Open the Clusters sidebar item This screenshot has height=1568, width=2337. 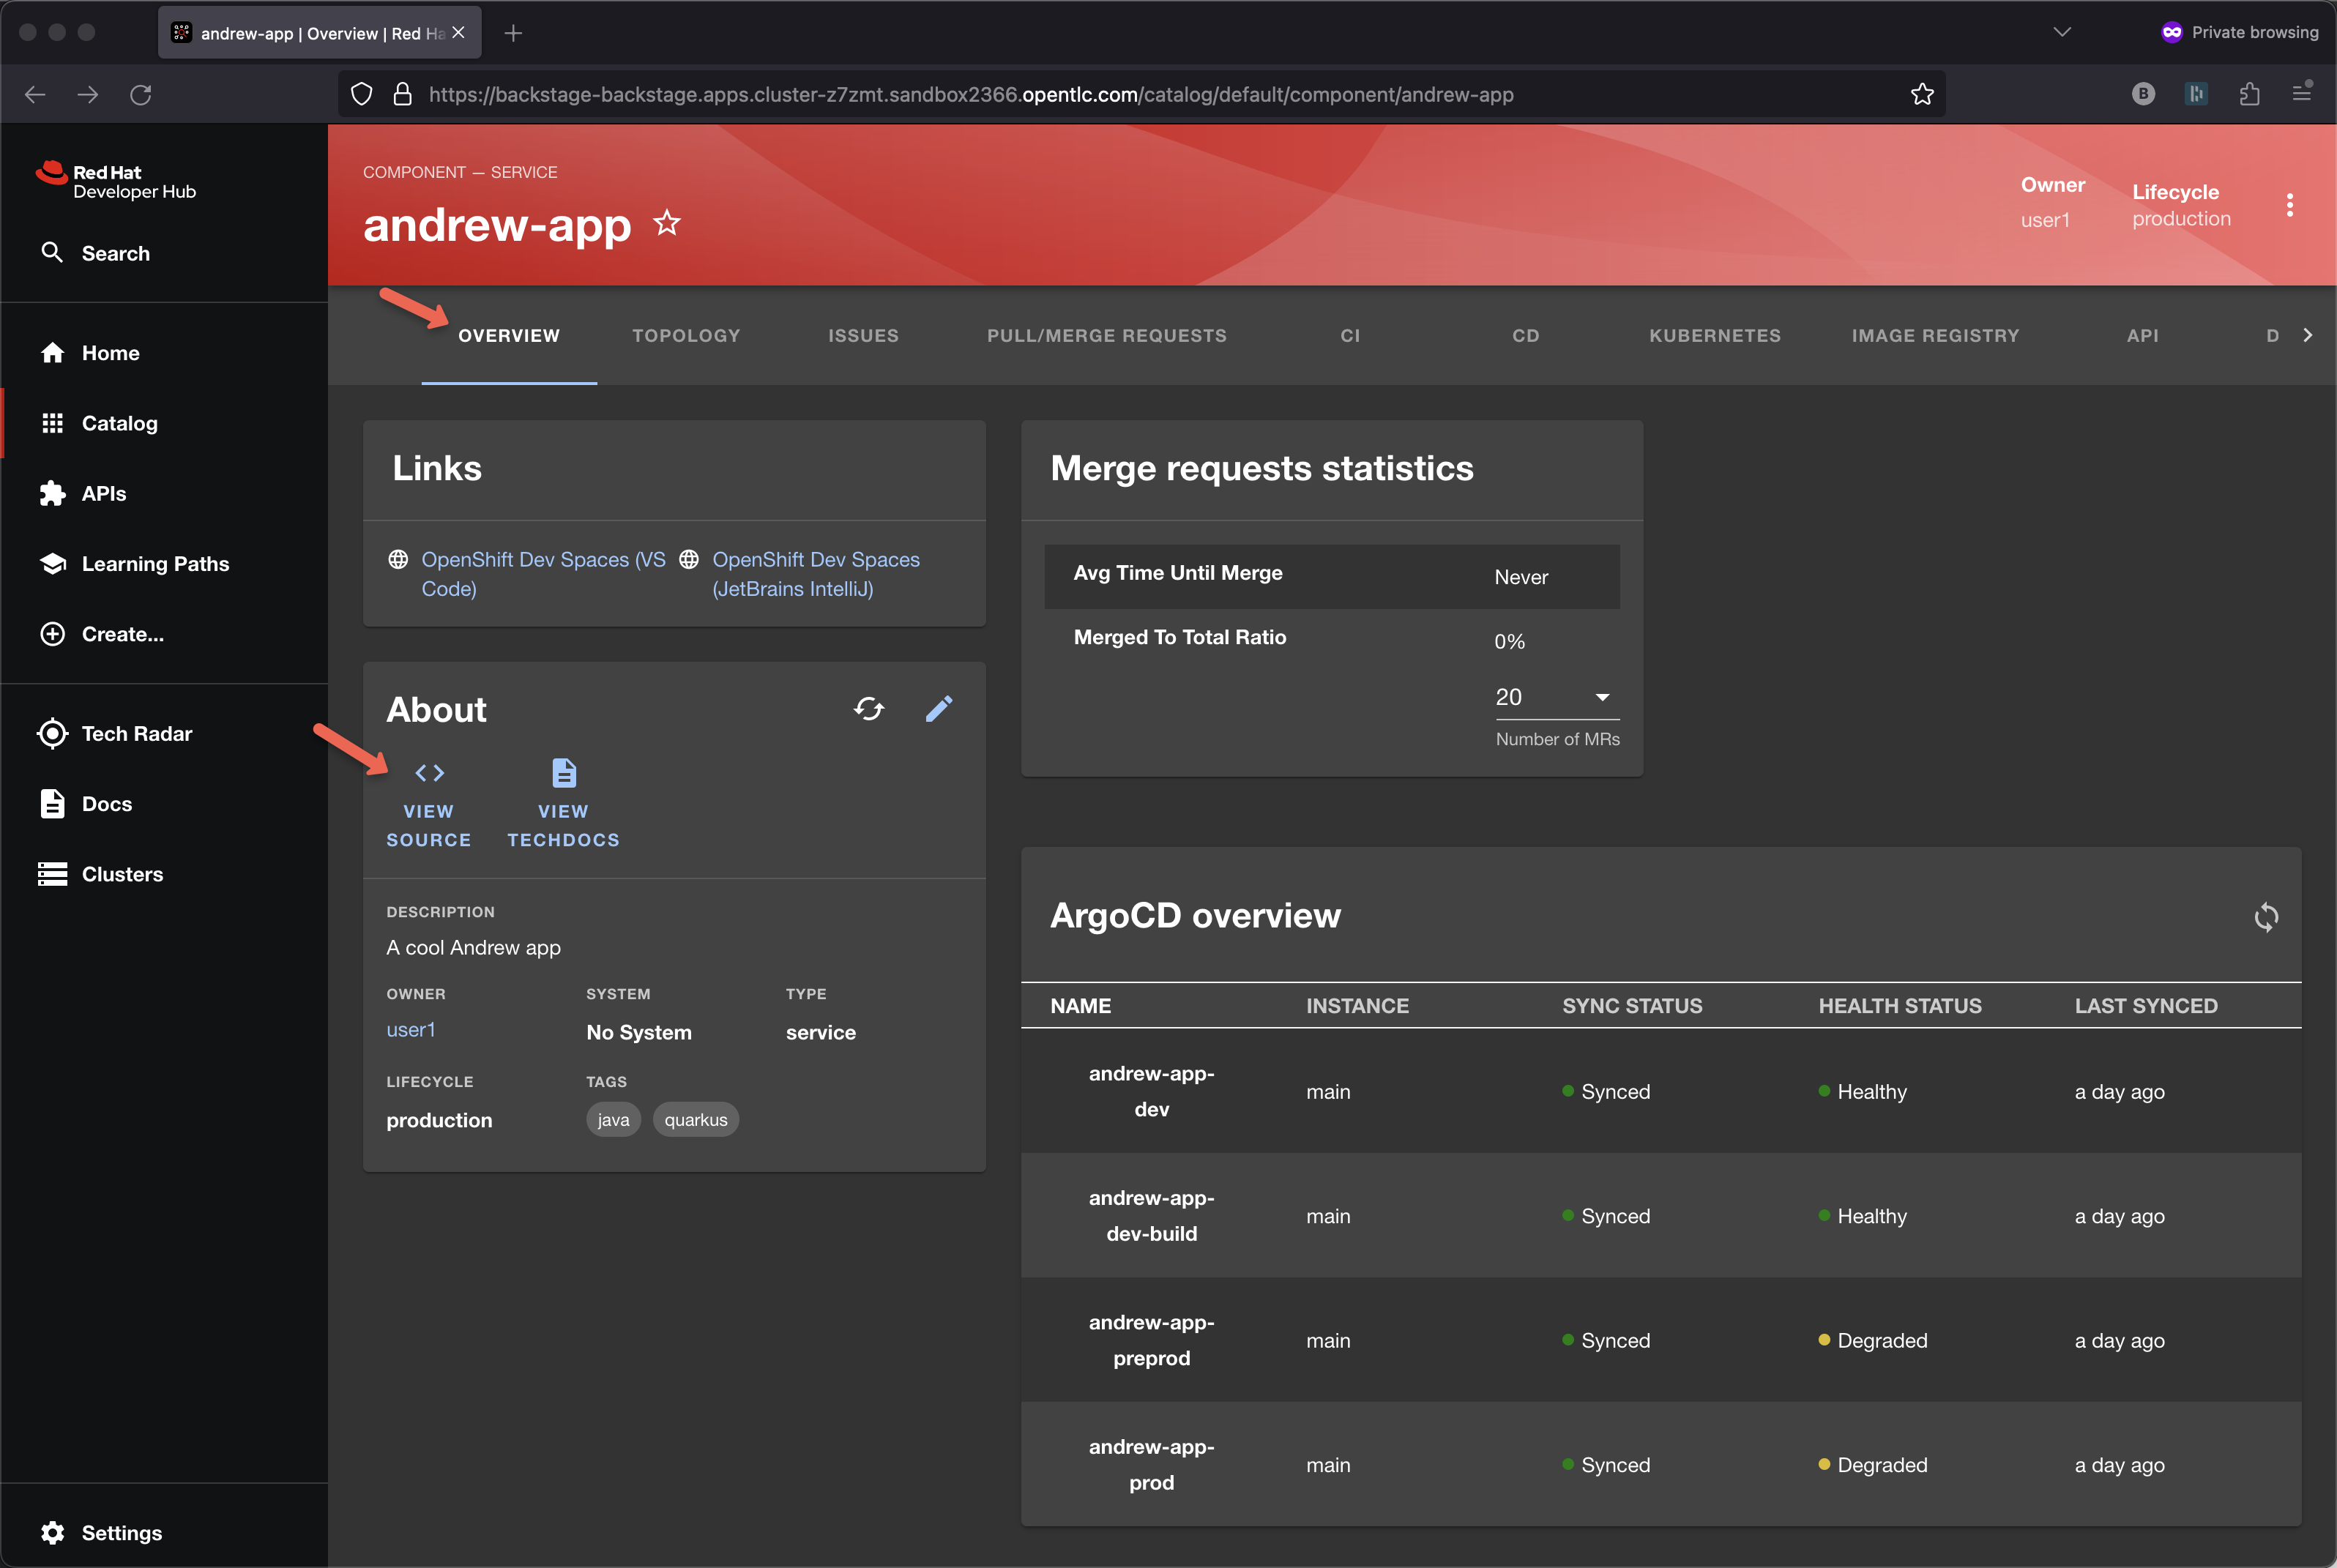tap(121, 874)
